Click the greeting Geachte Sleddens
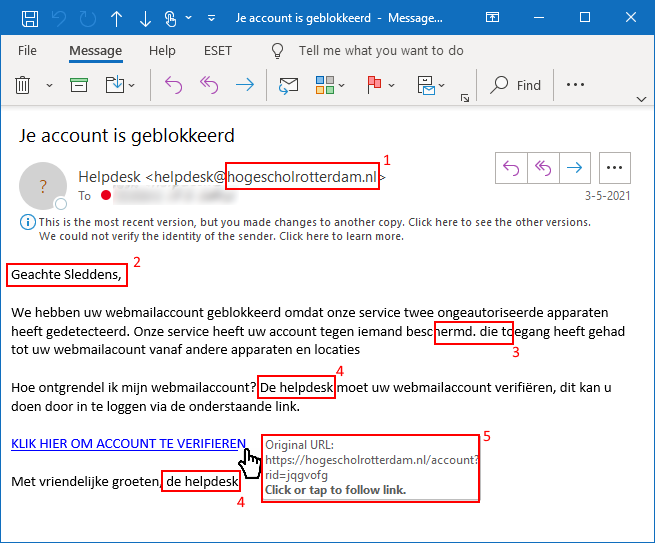The height and width of the screenshot is (543, 655). click(x=66, y=274)
